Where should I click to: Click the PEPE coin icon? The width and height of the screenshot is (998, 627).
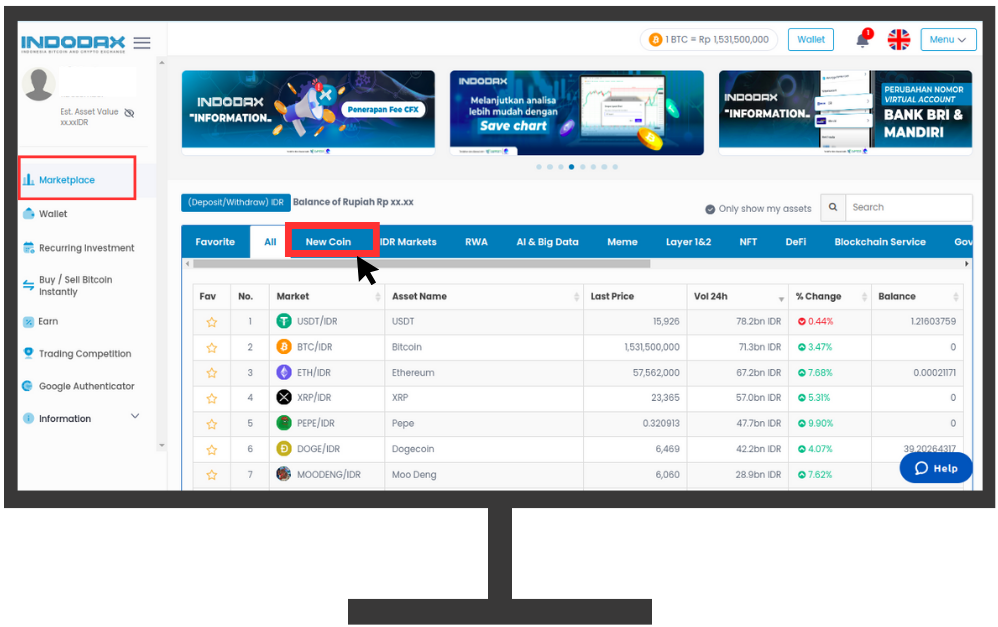(x=284, y=423)
